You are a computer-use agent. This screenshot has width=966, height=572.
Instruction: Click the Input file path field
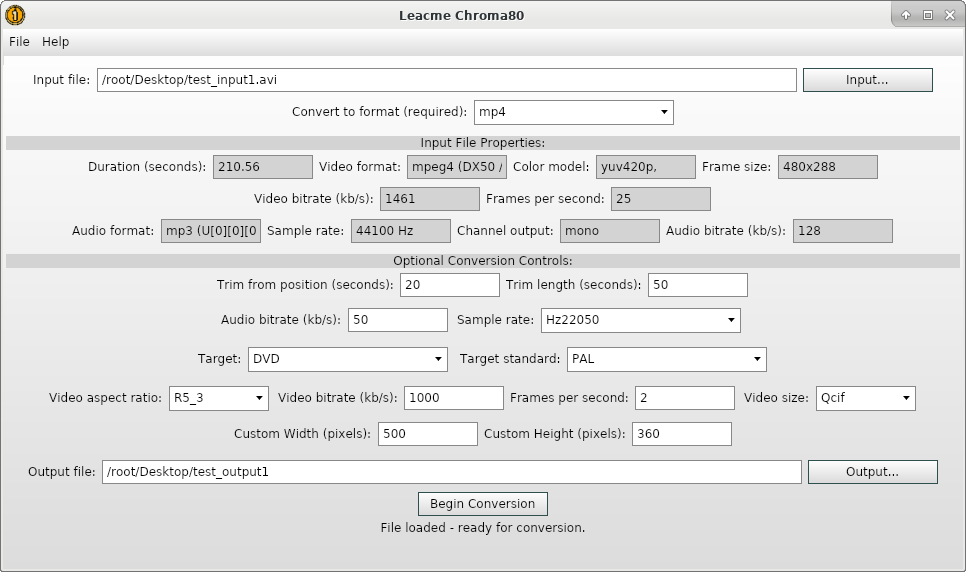point(446,80)
